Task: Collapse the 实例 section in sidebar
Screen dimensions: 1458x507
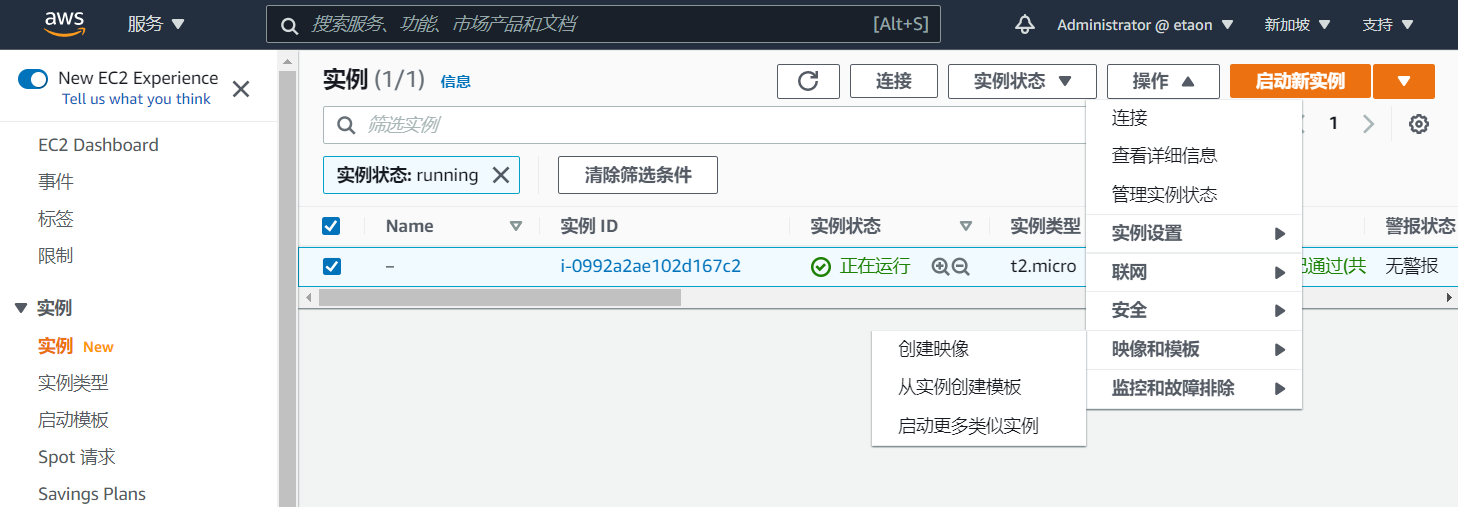Action: click(x=21, y=308)
